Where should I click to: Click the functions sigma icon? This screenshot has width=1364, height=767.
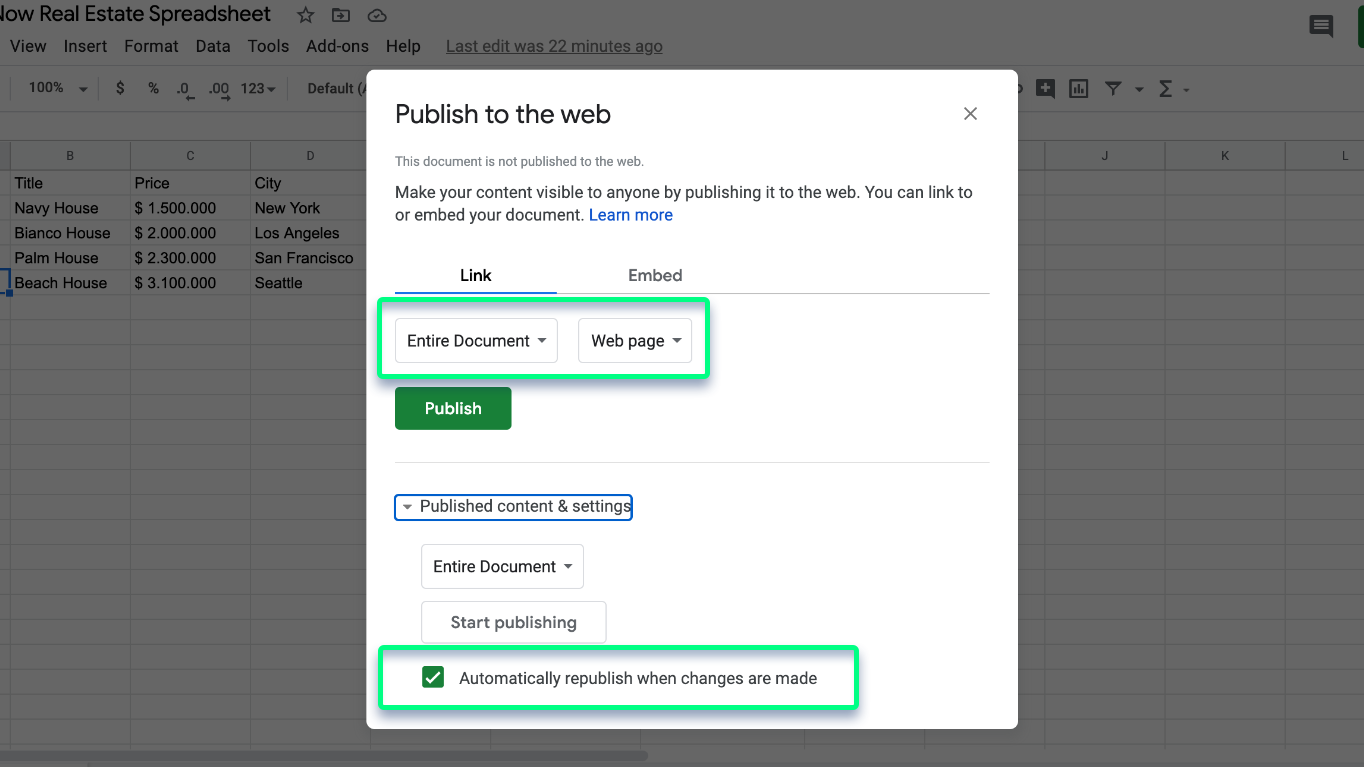(1165, 89)
